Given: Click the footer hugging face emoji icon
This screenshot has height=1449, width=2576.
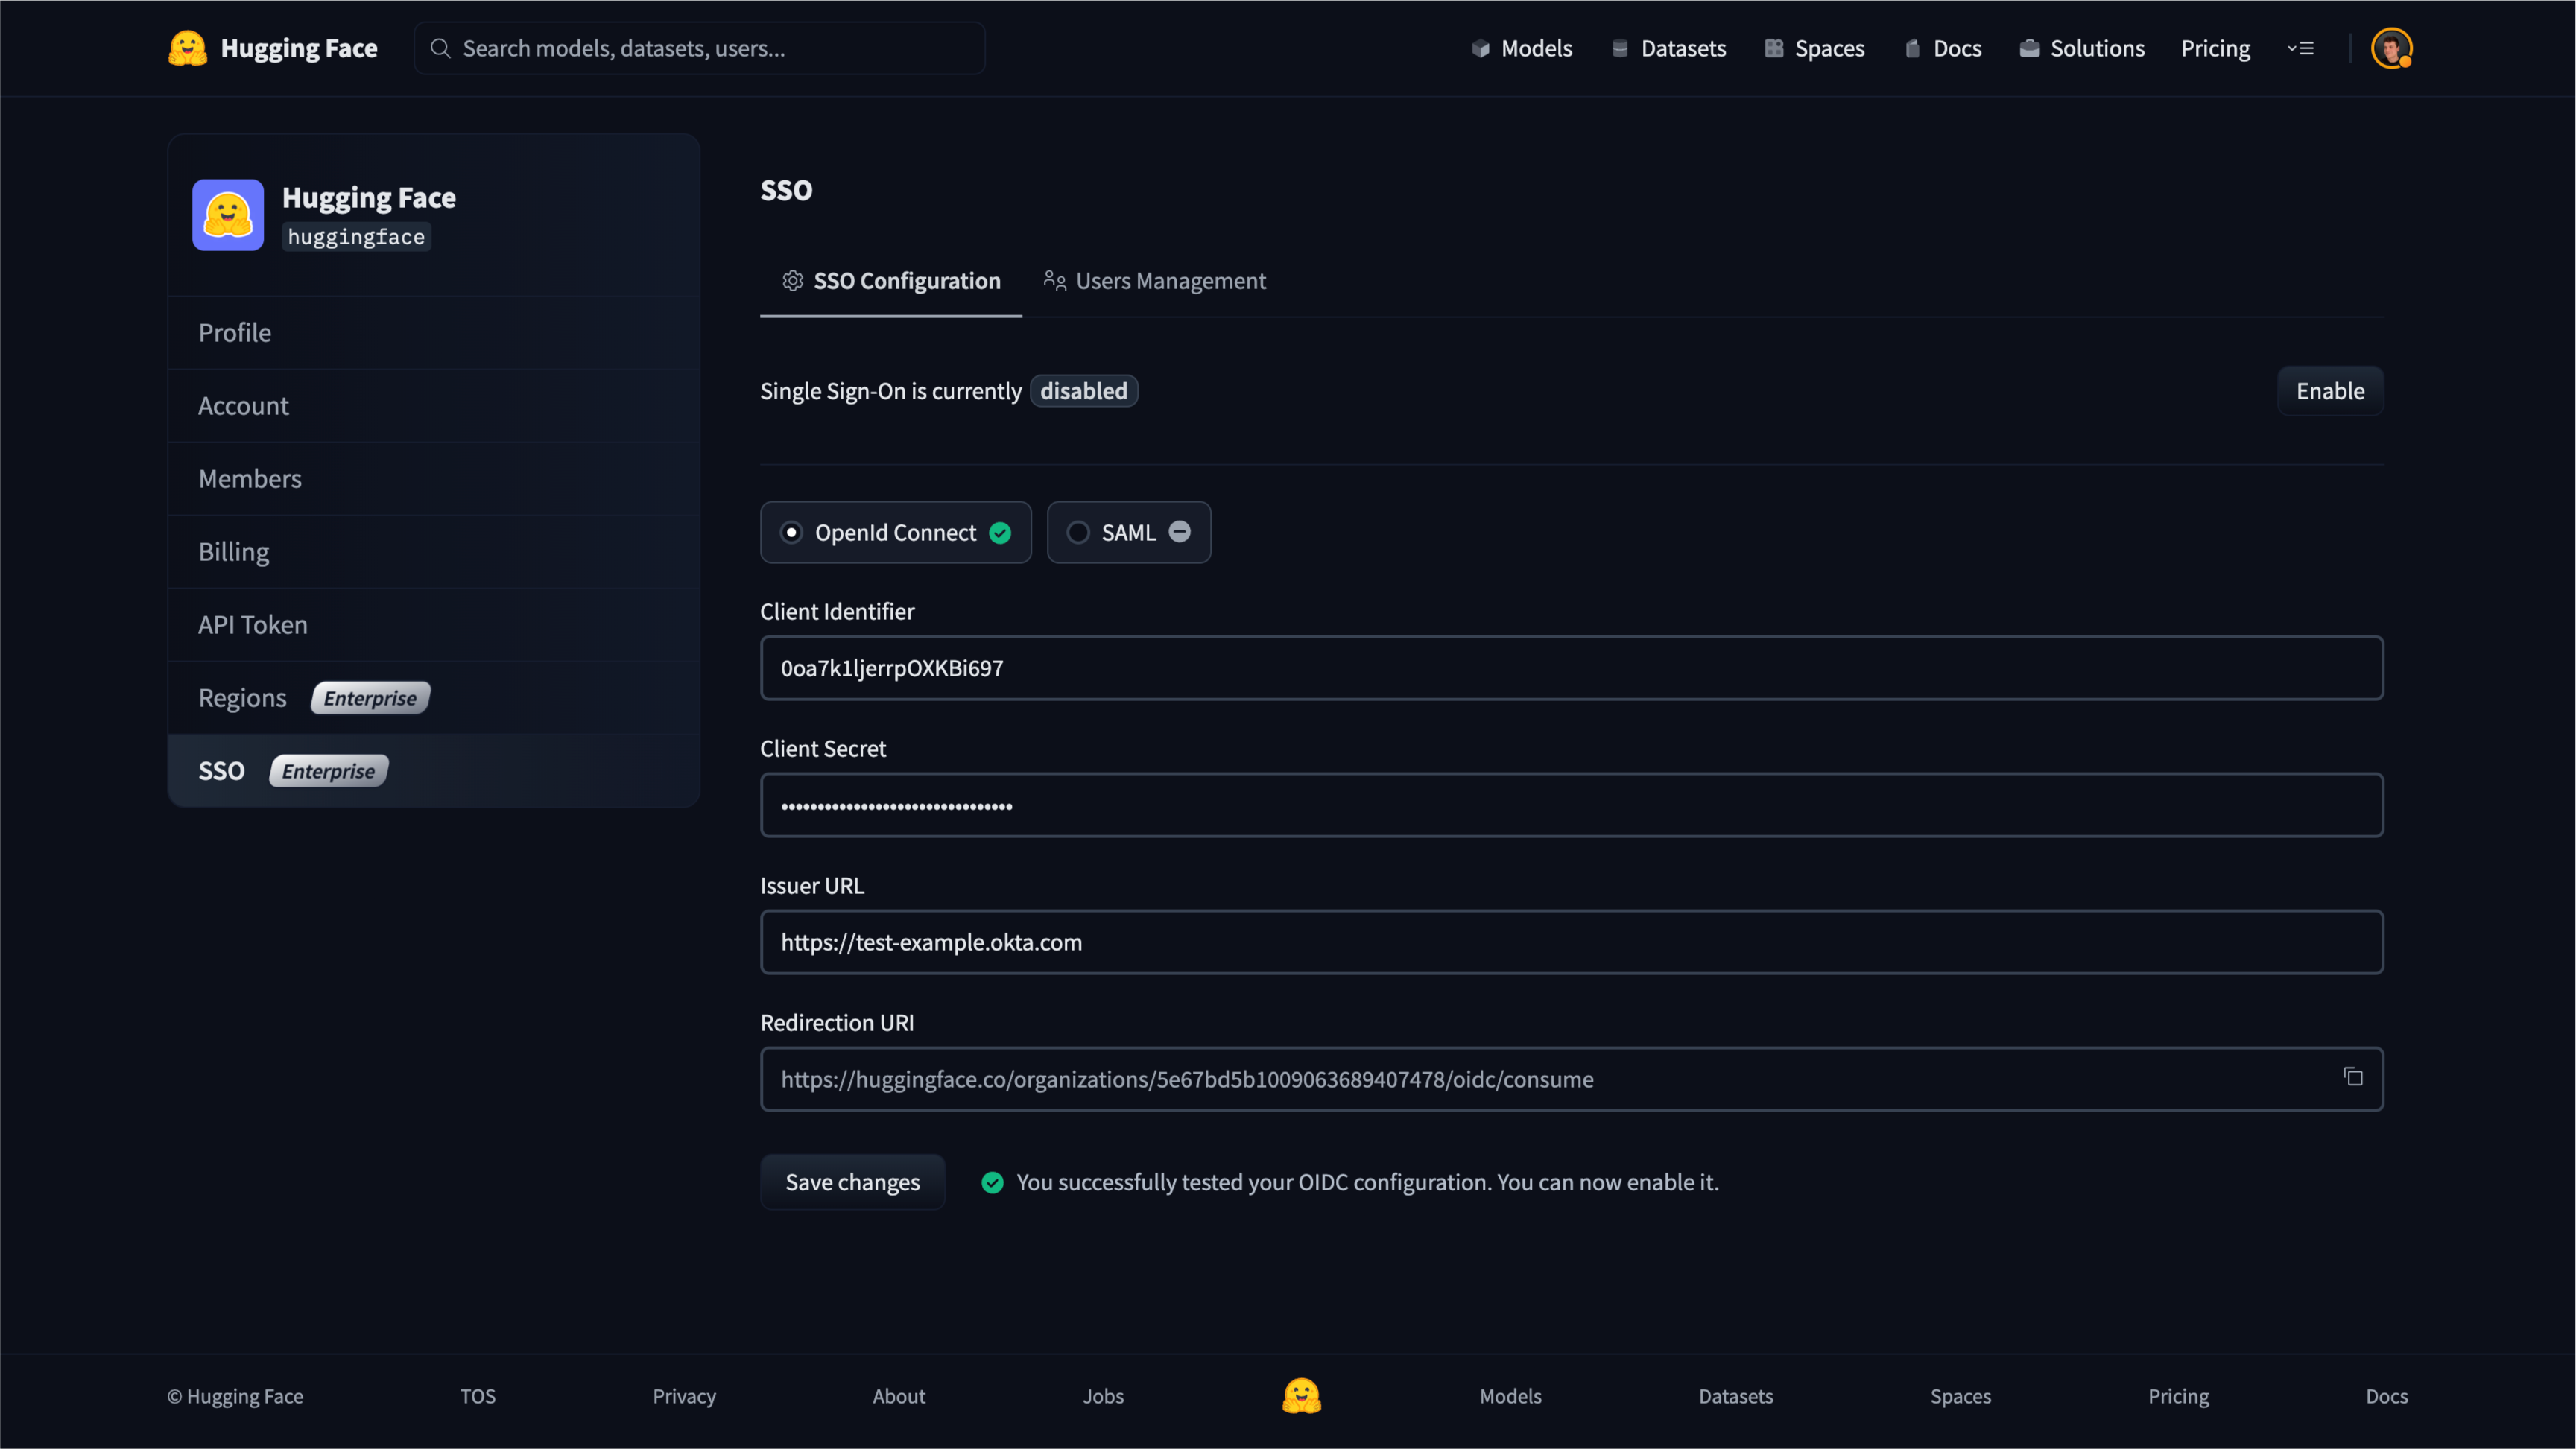Looking at the screenshot, I should 1301,1396.
